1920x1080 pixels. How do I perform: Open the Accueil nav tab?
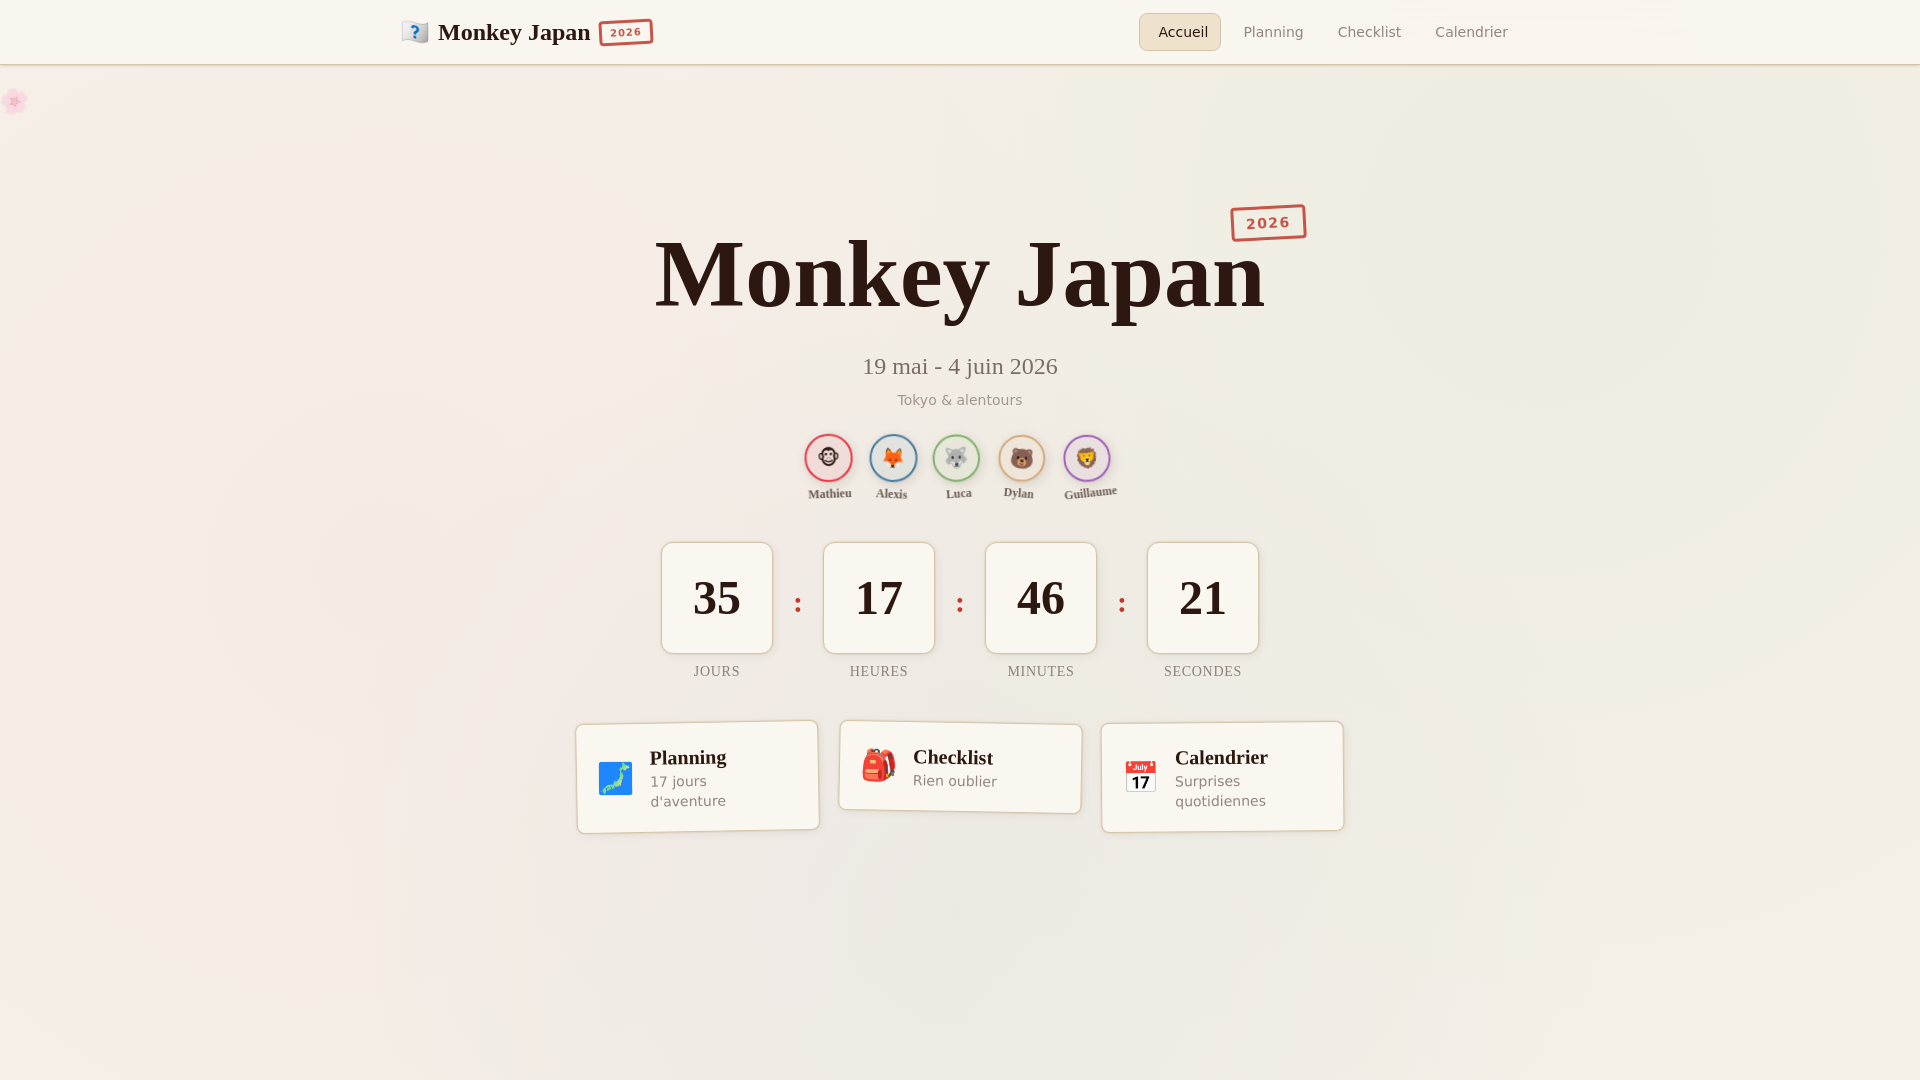pyautogui.click(x=1180, y=32)
